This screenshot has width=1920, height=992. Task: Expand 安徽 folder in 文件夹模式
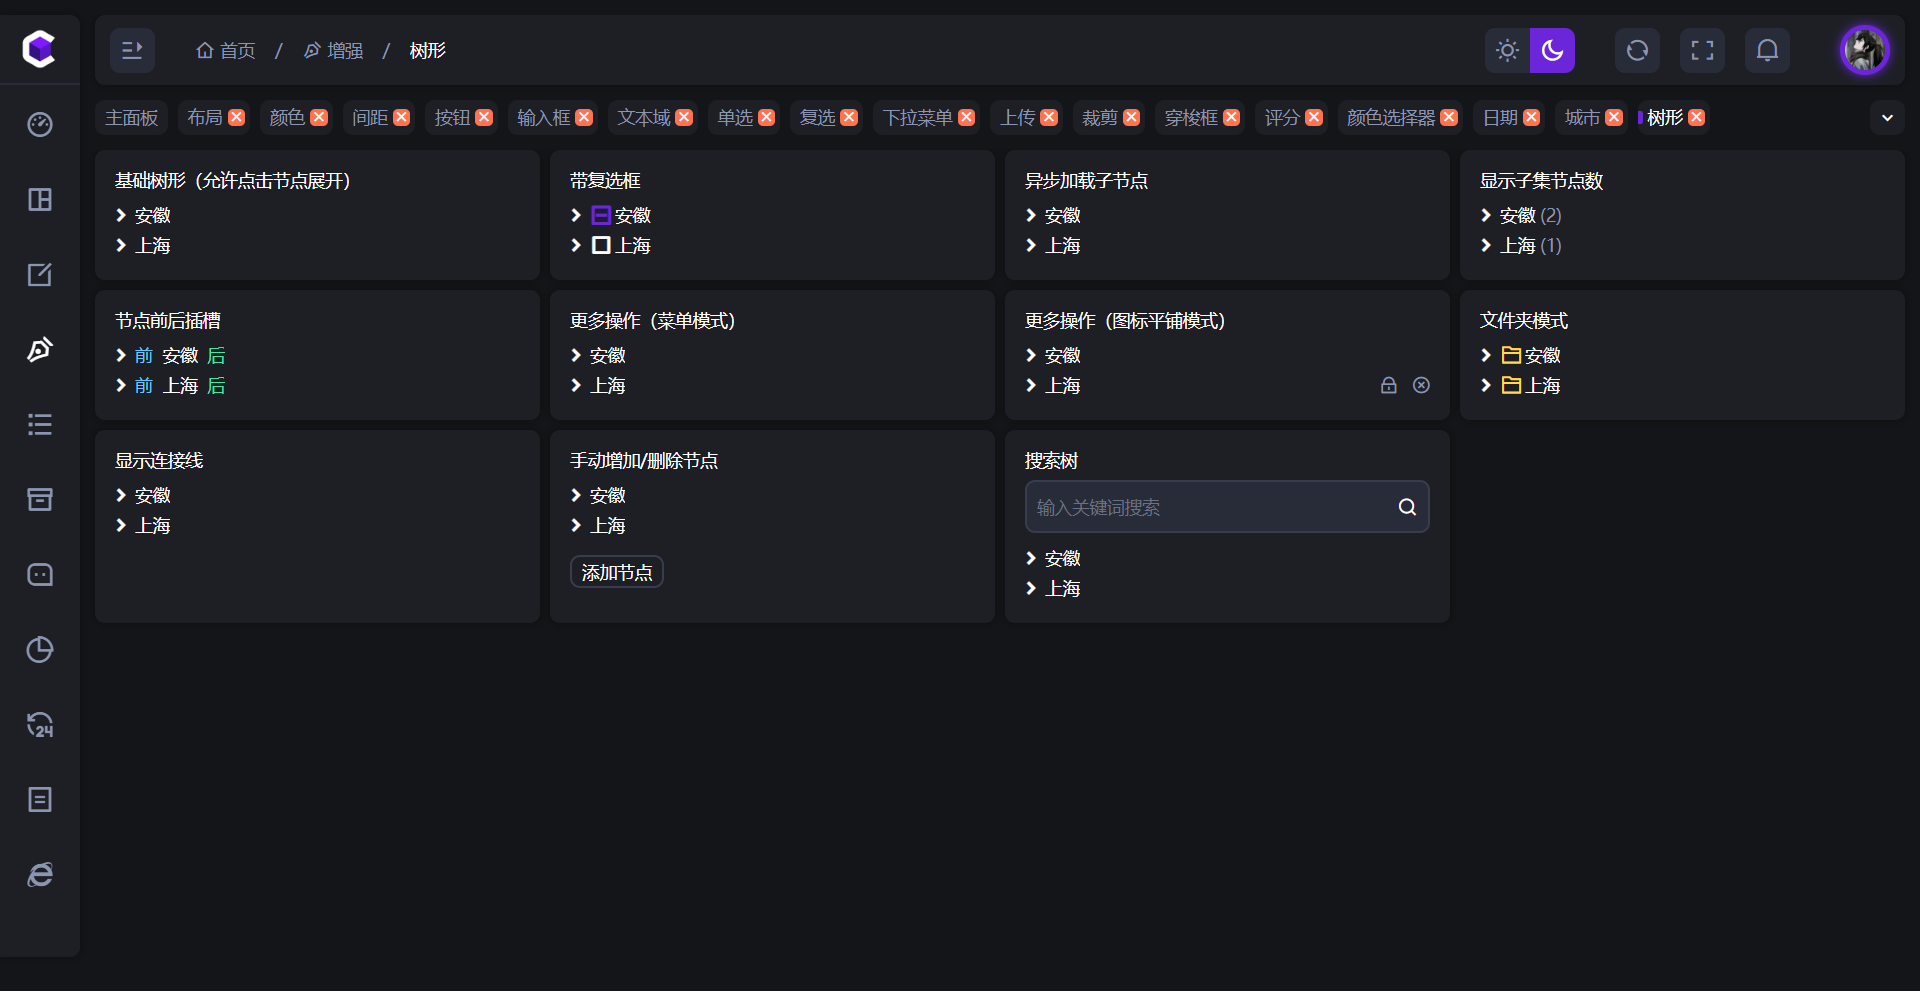(x=1486, y=355)
